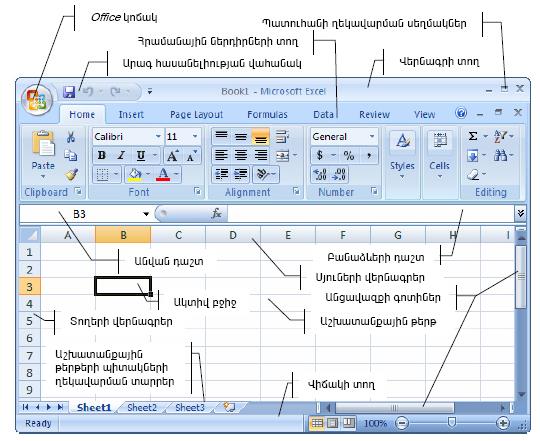Open the Office button menu
Image resolution: width=540 pixels, height=441 pixels.
[37, 99]
